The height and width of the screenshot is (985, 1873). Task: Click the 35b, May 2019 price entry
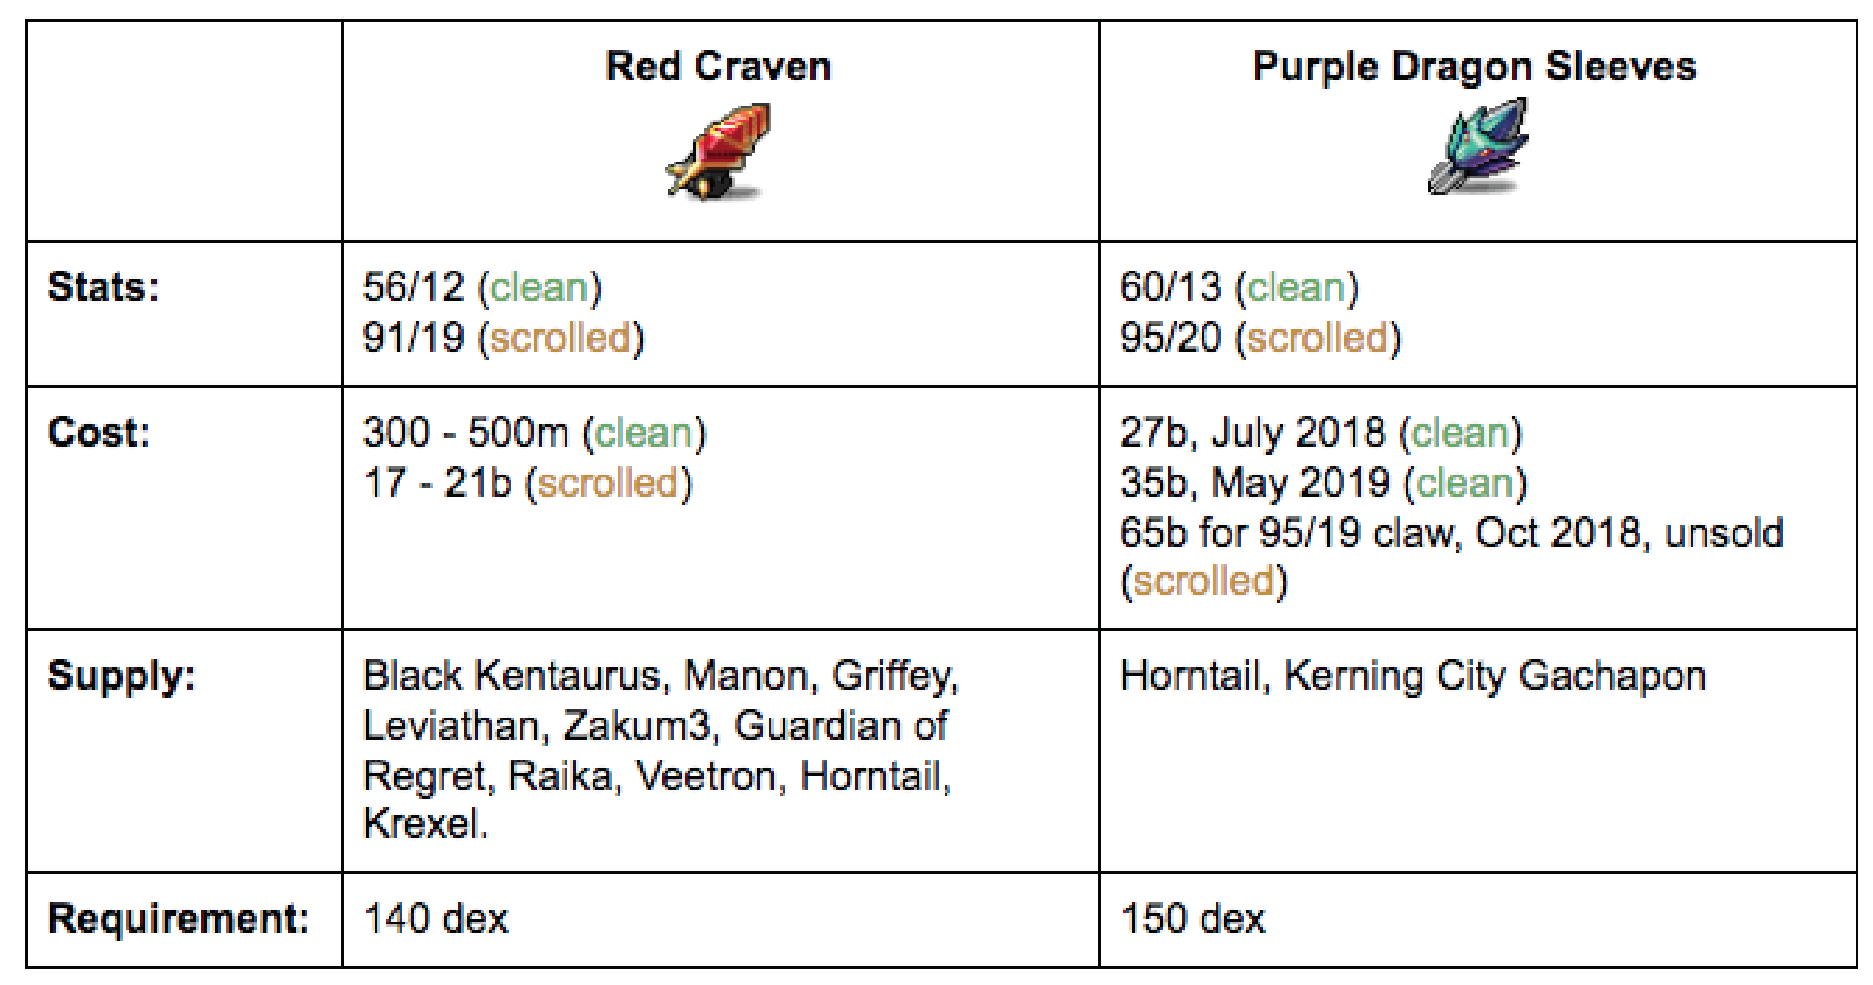point(1323,483)
